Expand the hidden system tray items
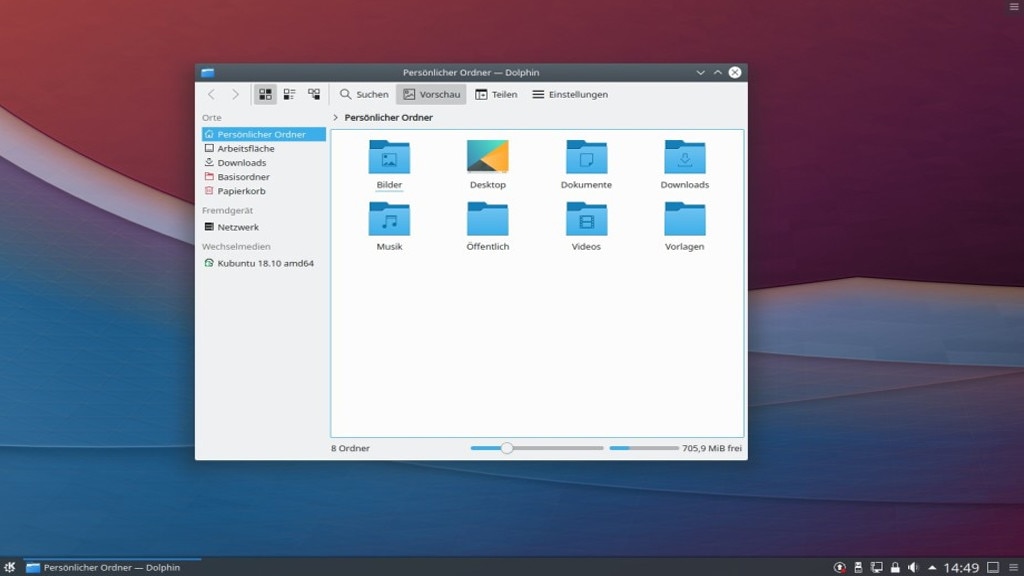This screenshot has width=1024, height=576. click(x=932, y=567)
